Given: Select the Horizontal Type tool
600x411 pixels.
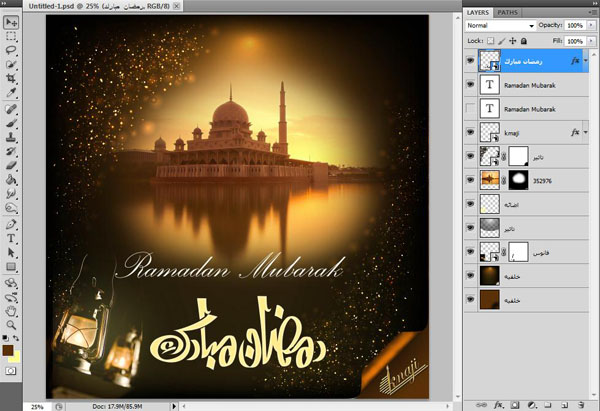Looking at the screenshot, I should [x=11, y=239].
